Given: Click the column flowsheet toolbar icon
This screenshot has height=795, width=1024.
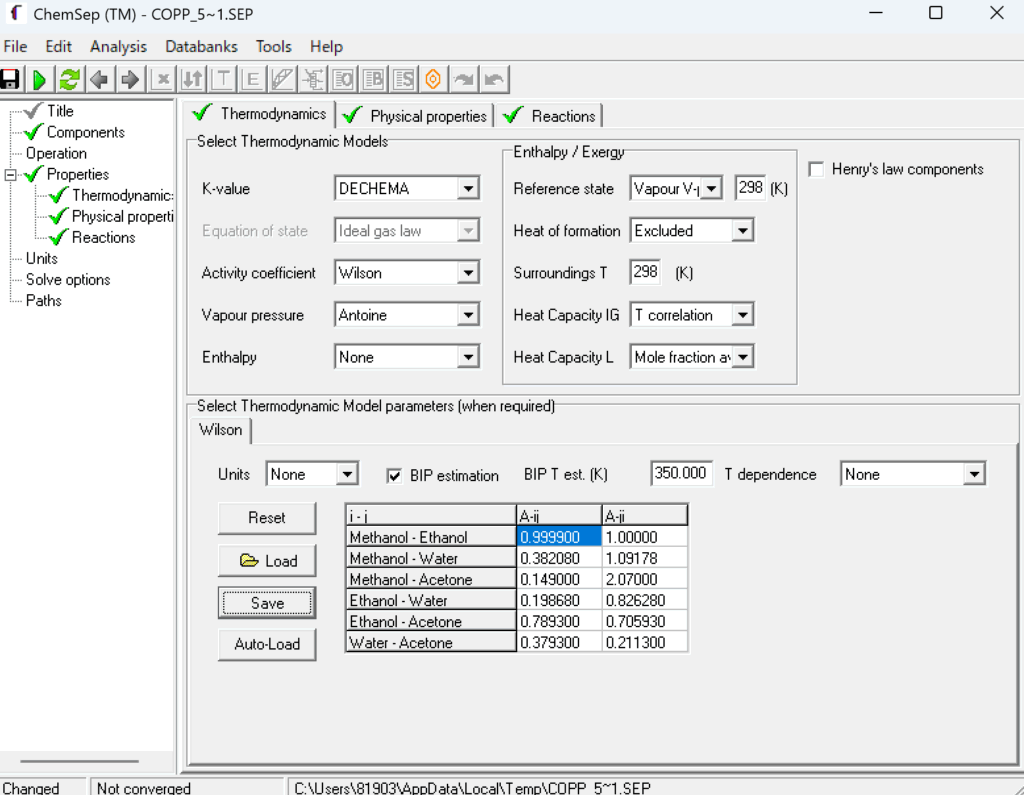Looking at the screenshot, I should coord(313,80).
